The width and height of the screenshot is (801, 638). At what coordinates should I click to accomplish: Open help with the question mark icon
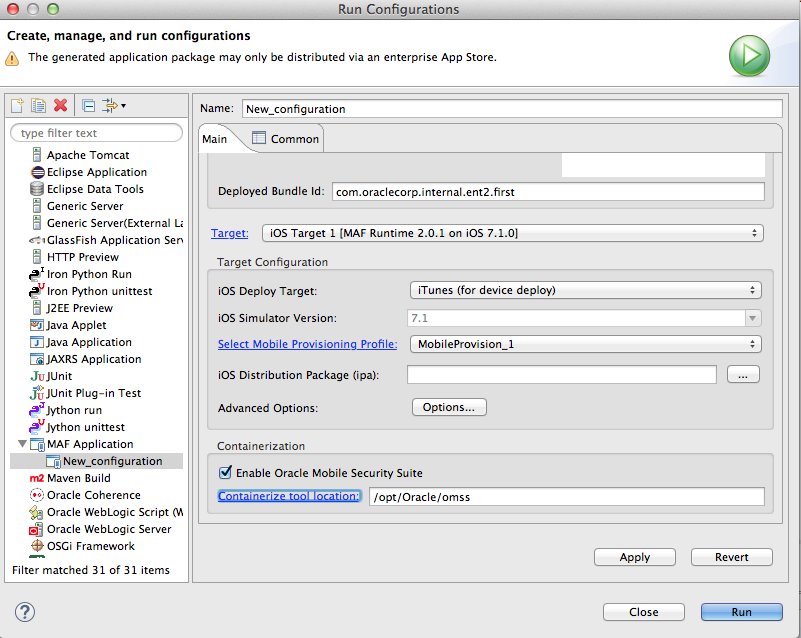[x=25, y=611]
